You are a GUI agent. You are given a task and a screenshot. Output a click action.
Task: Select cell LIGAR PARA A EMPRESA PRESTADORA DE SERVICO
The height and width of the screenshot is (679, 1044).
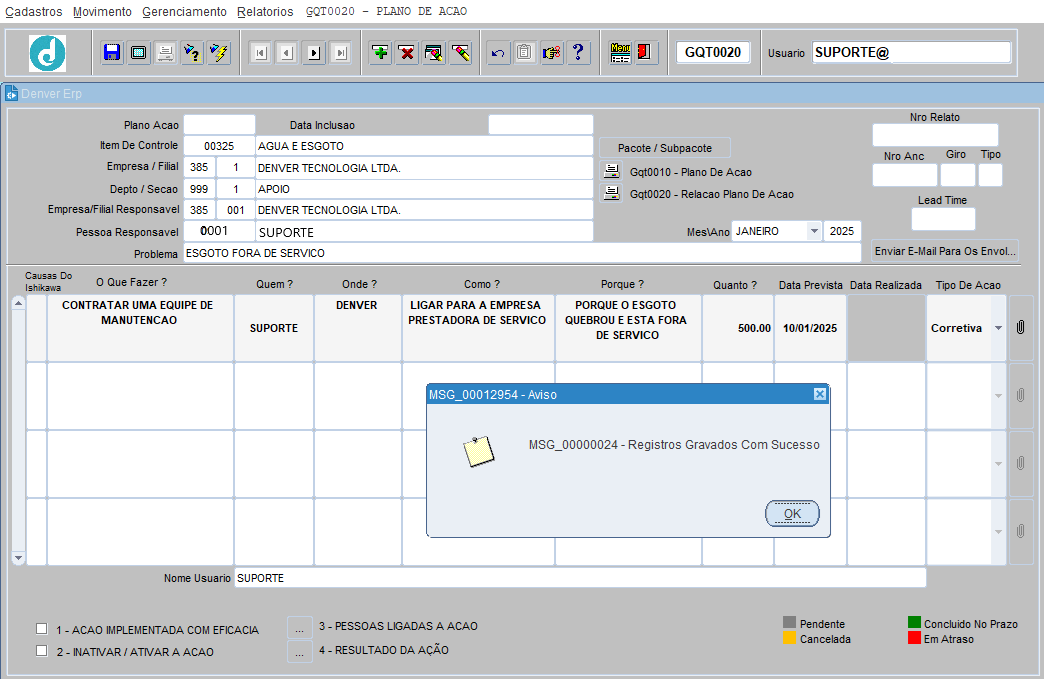click(478, 328)
